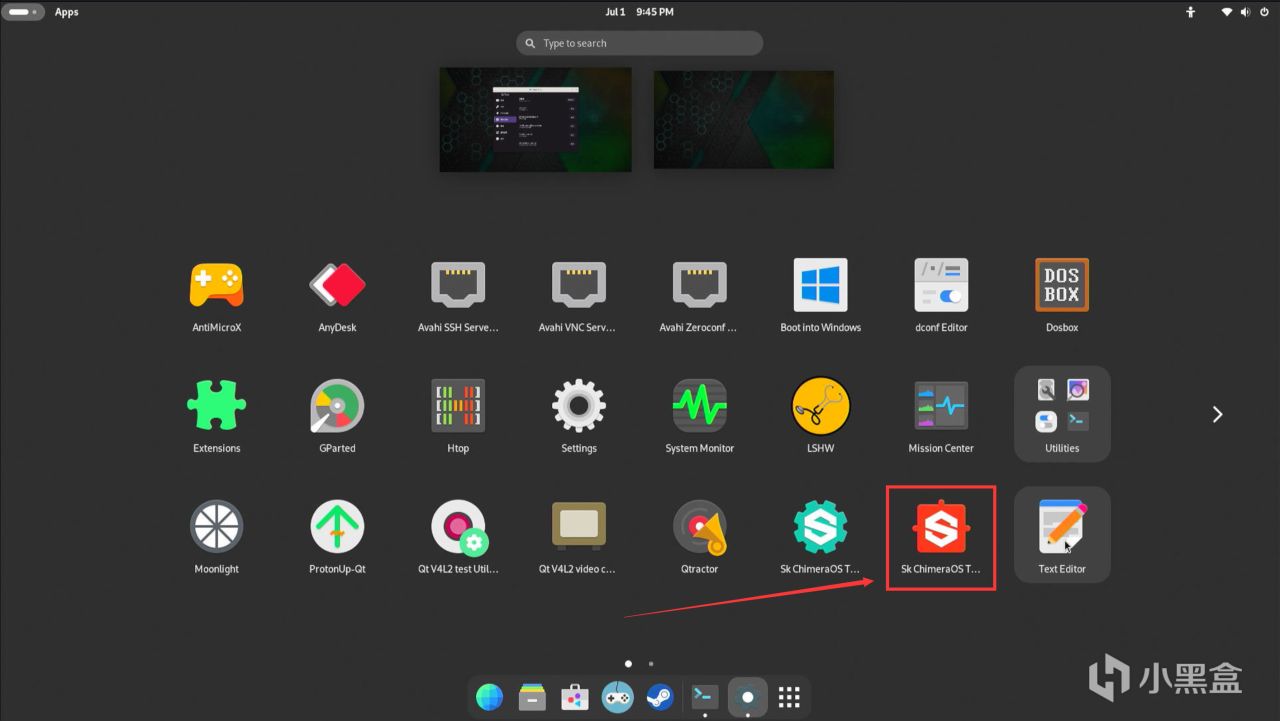
Task: Toggle the Show Apps grid button
Action: click(x=789, y=697)
